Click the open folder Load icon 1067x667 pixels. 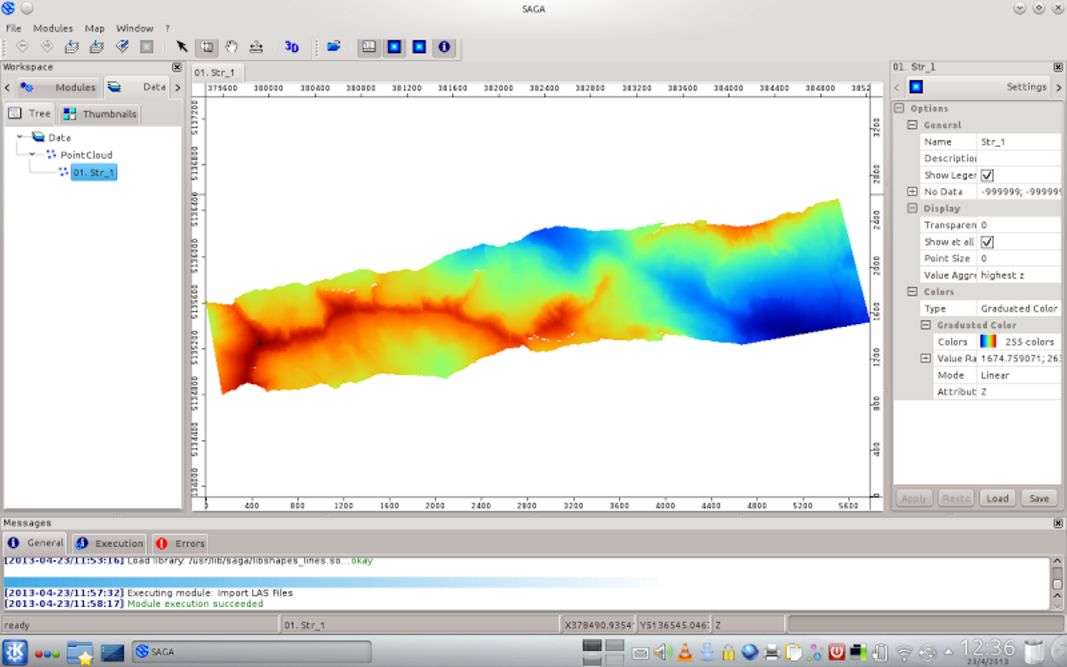point(334,46)
